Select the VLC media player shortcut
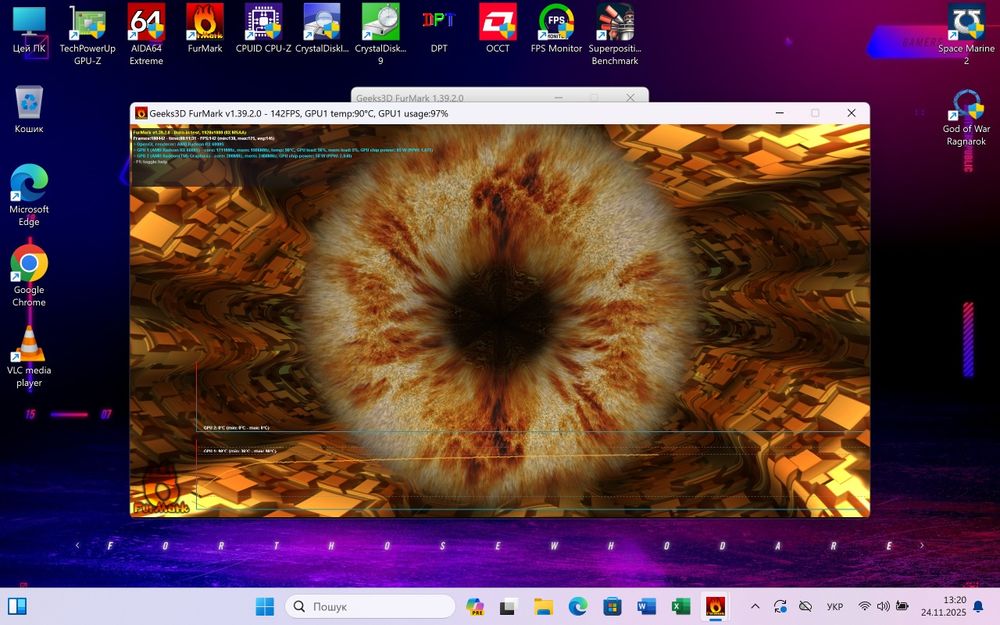 click(x=29, y=346)
